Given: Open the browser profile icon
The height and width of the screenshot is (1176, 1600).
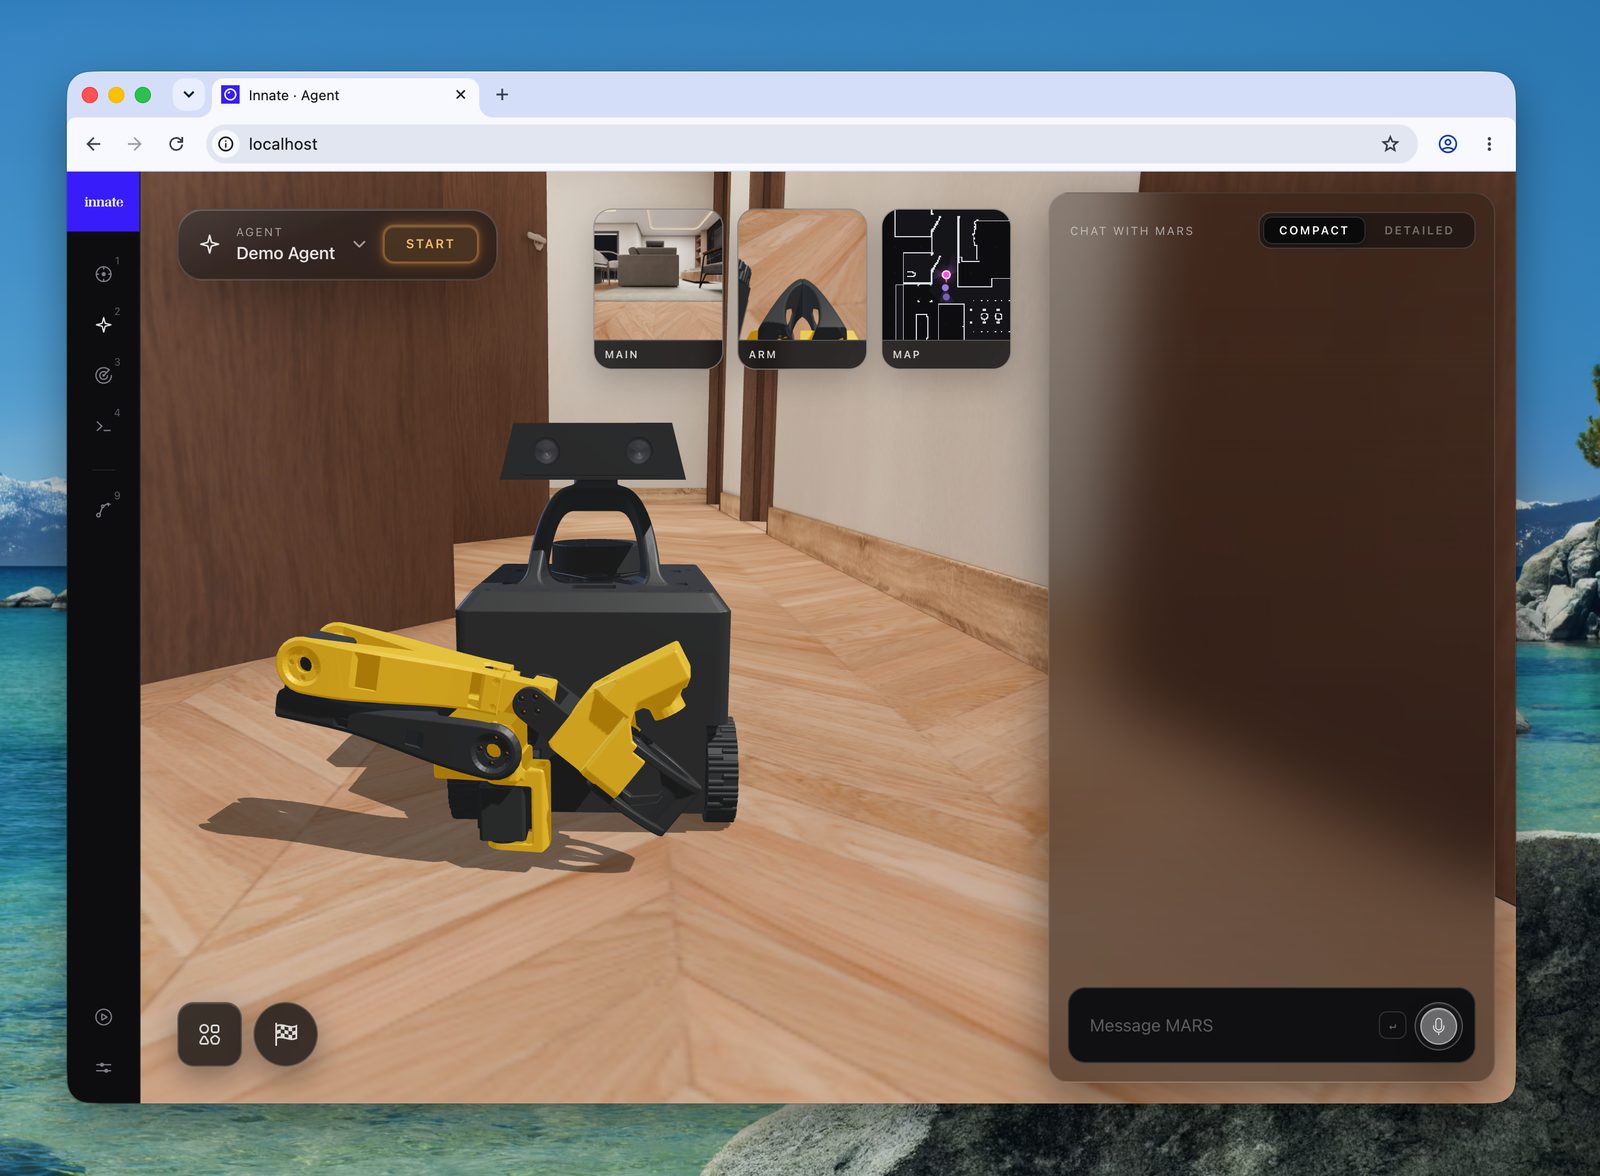Looking at the screenshot, I should coord(1447,144).
